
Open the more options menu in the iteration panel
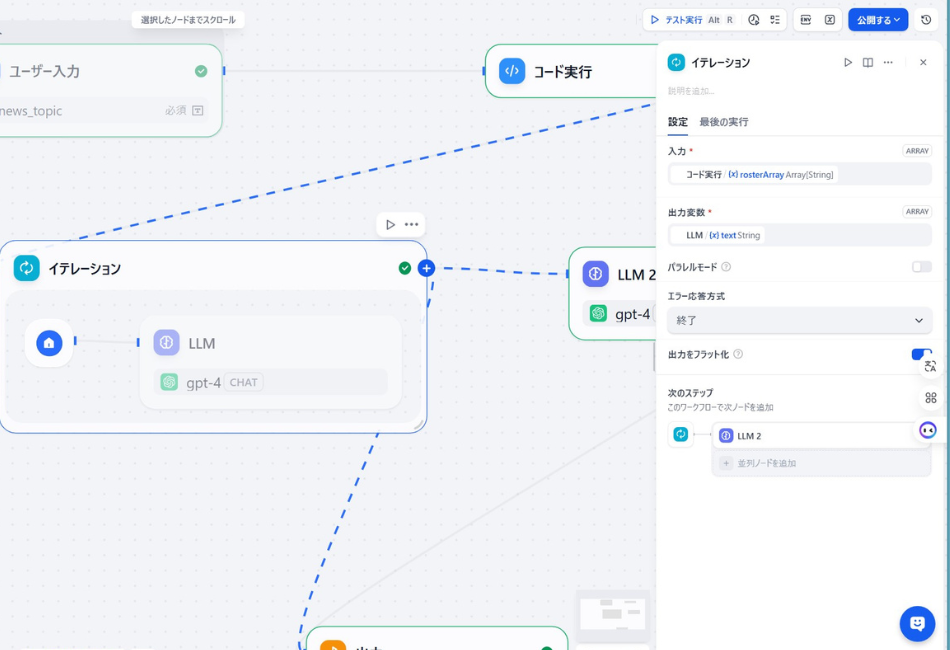(x=888, y=62)
